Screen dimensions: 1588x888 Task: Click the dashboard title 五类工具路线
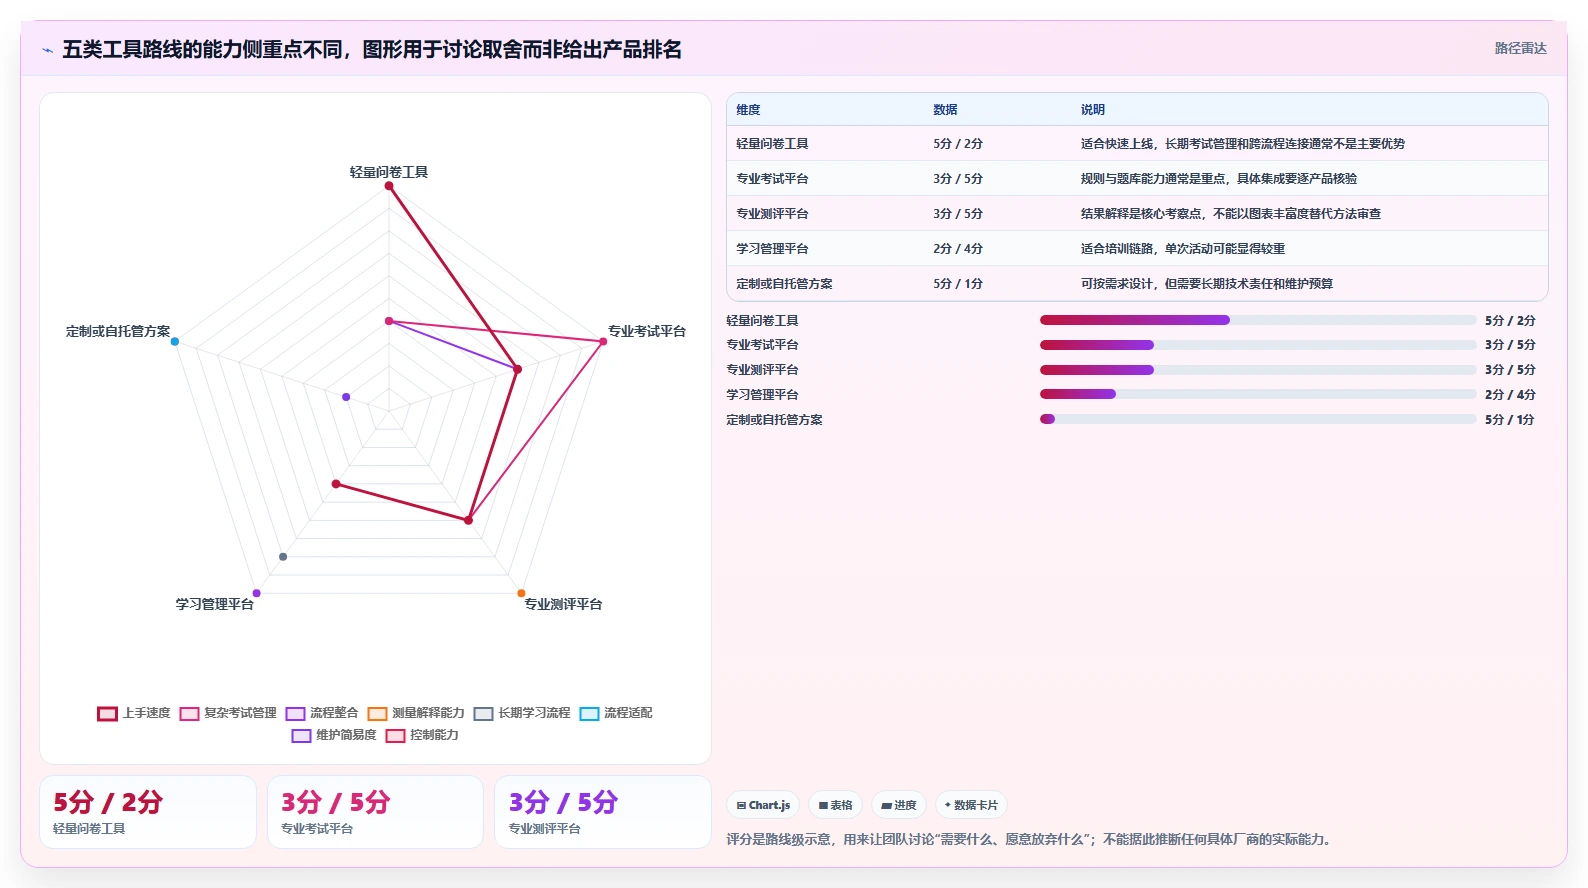pos(372,49)
